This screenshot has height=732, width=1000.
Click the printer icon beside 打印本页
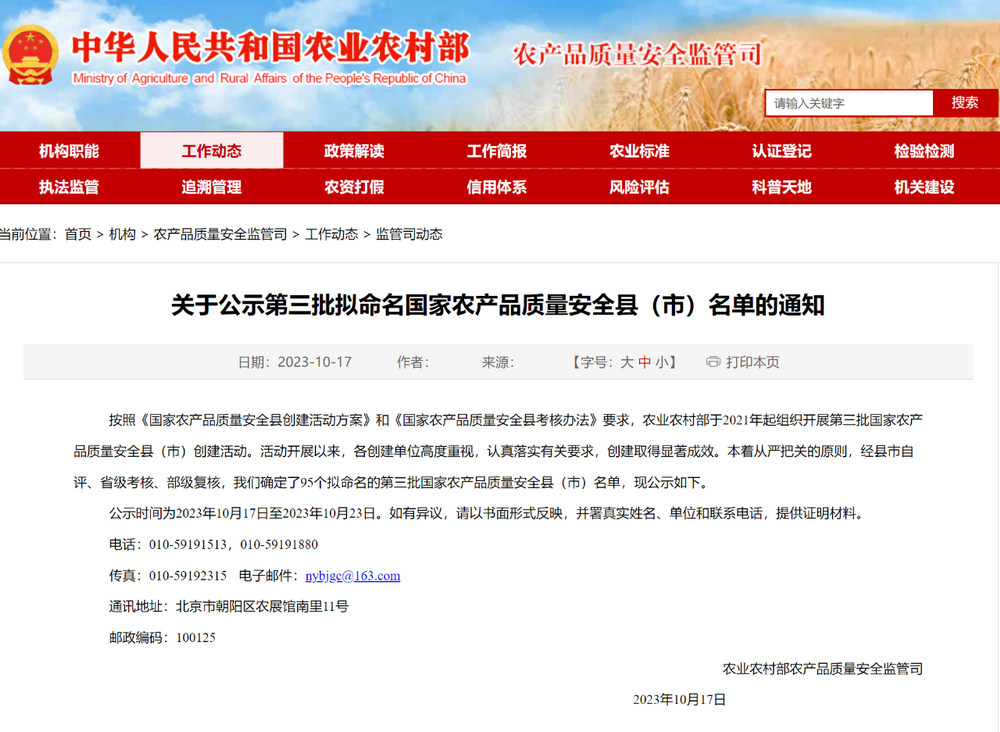[x=713, y=362]
